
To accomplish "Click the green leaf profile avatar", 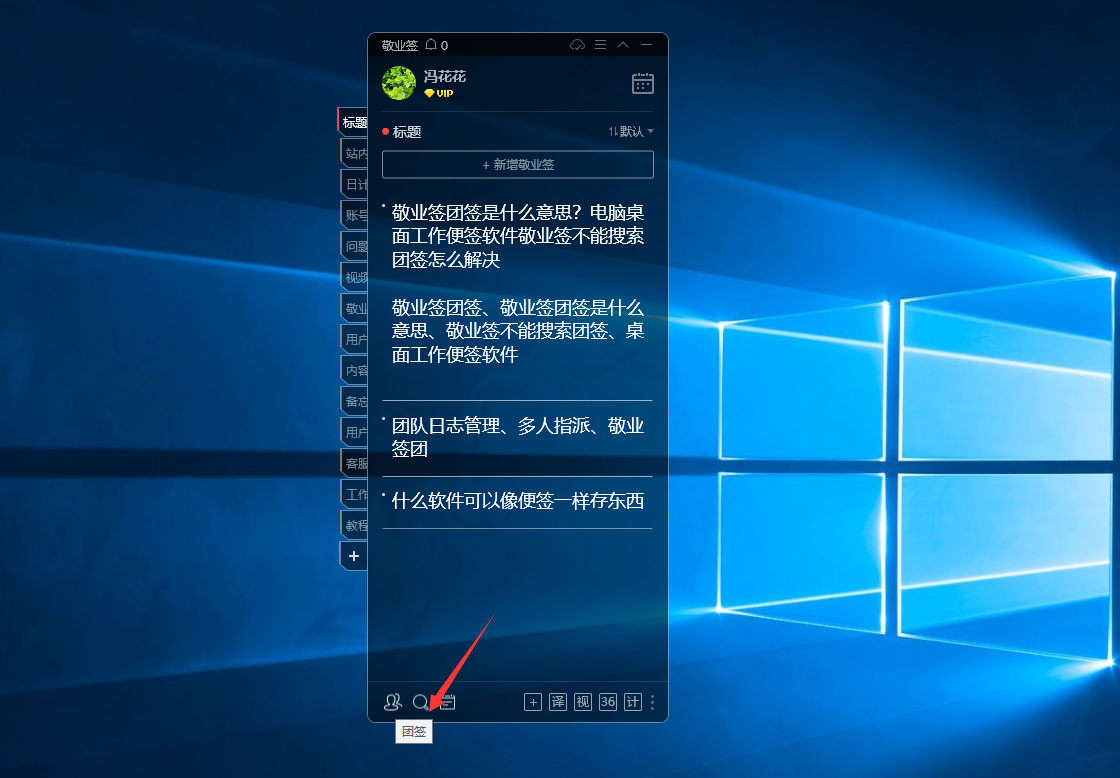I will click(x=399, y=83).
